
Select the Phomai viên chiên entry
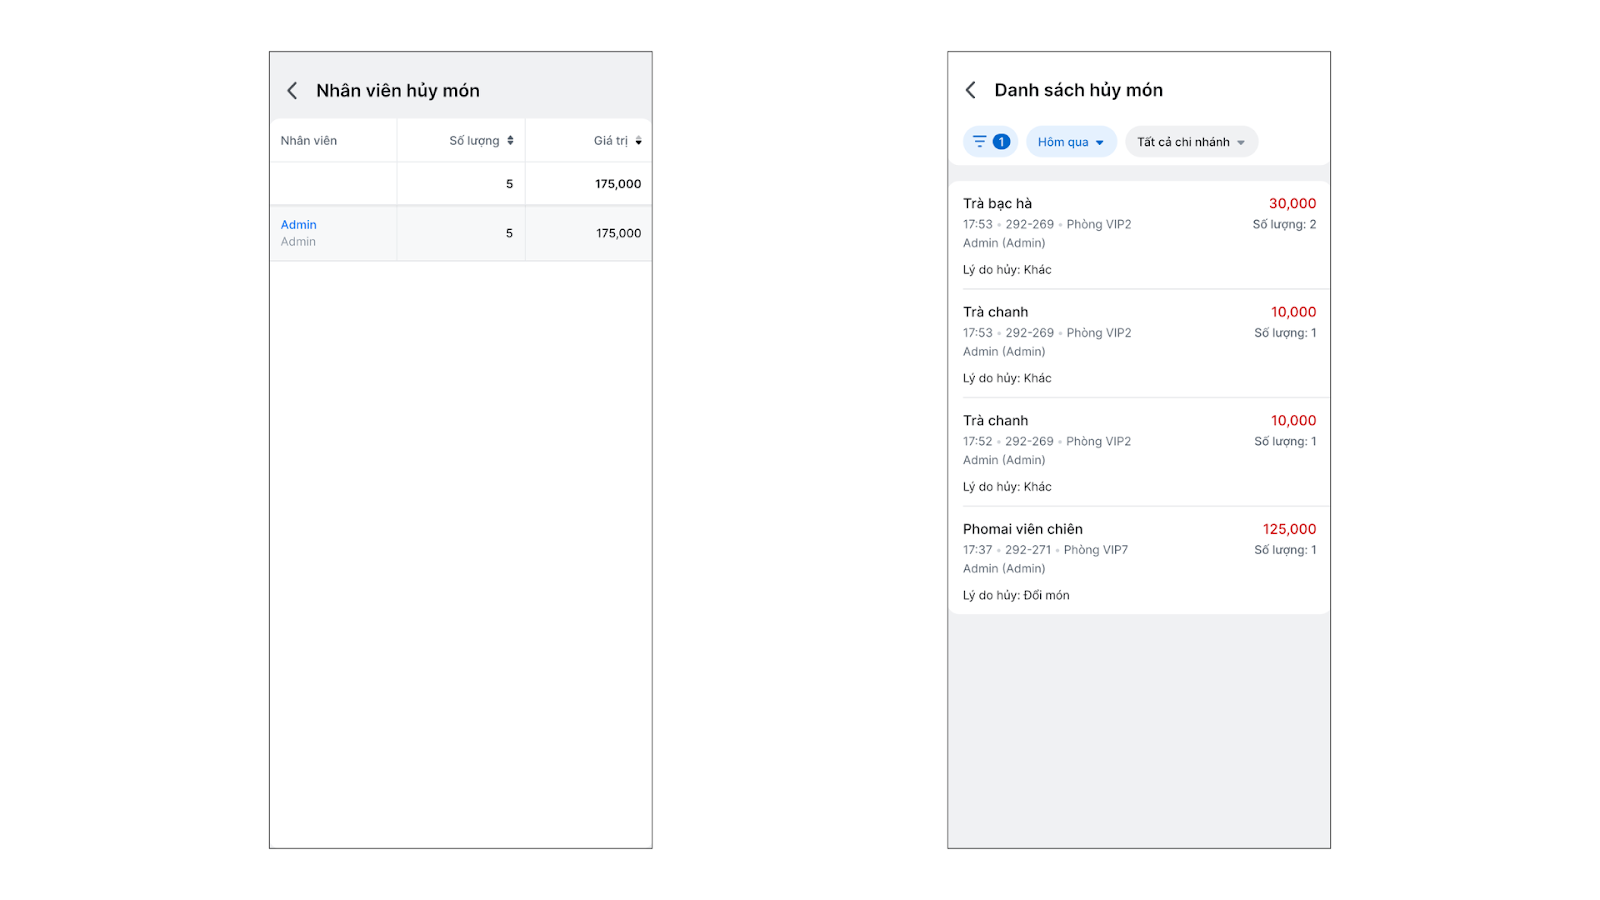tap(1138, 561)
